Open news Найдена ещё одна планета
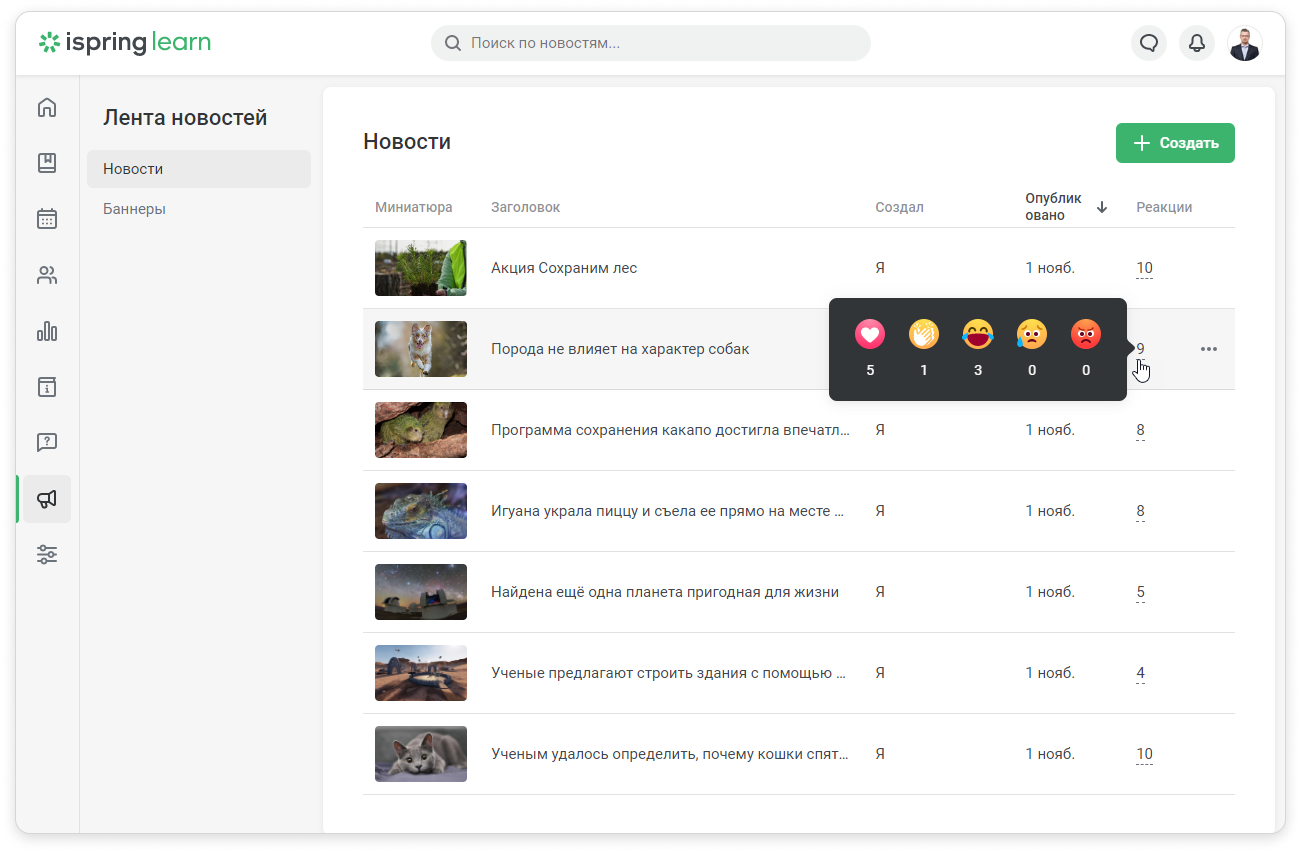The height and width of the screenshot is (853, 1301). [x=665, y=592]
